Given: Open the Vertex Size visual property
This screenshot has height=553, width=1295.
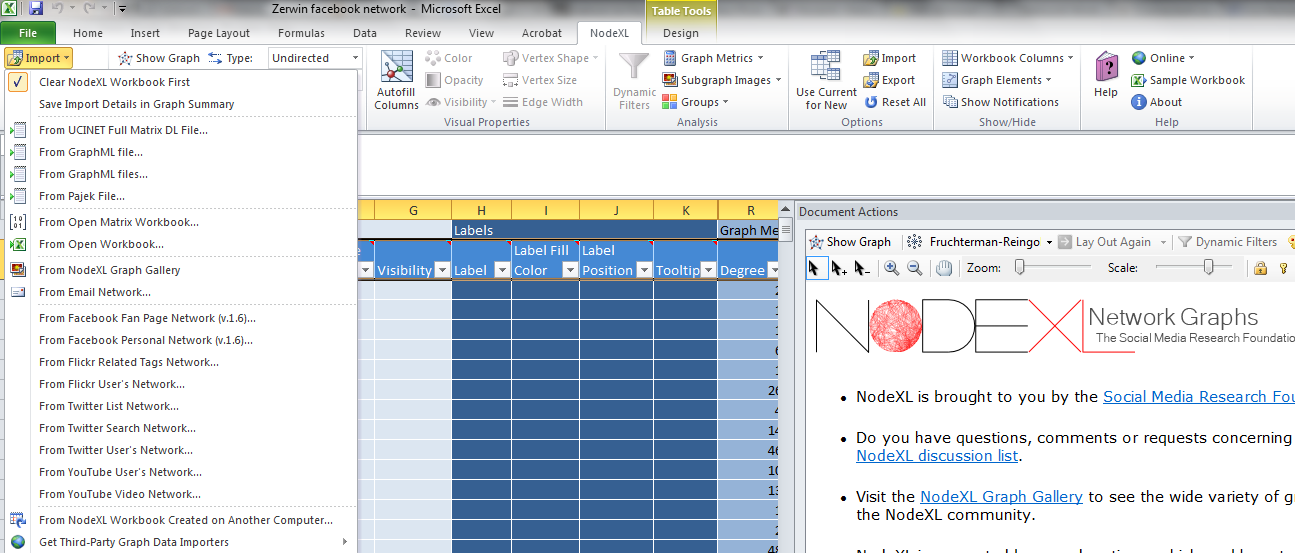Looking at the screenshot, I should pos(540,80).
